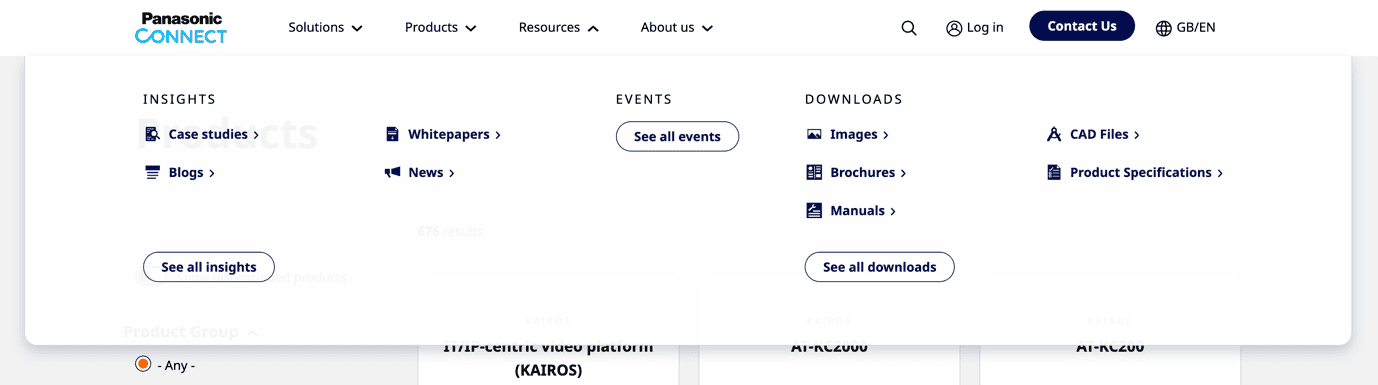Expand the About us menu
The image size is (1378, 385).
click(677, 28)
